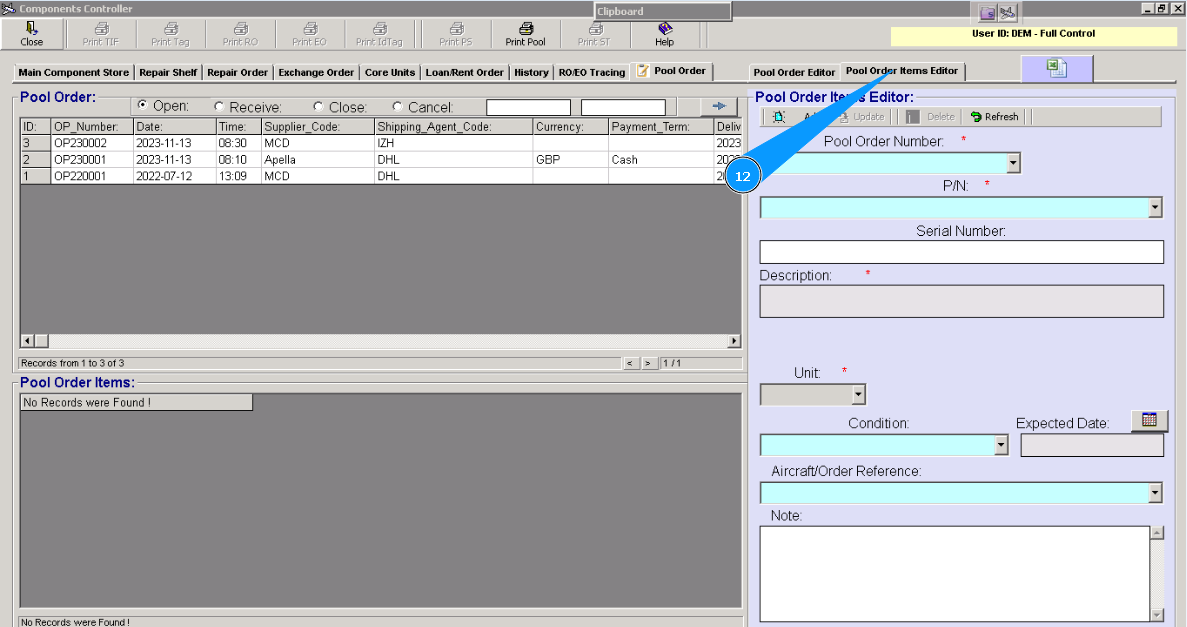Refresh the Pool Order Items Editor
Screen dimensions: 1187x627
(x=995, y=117)
